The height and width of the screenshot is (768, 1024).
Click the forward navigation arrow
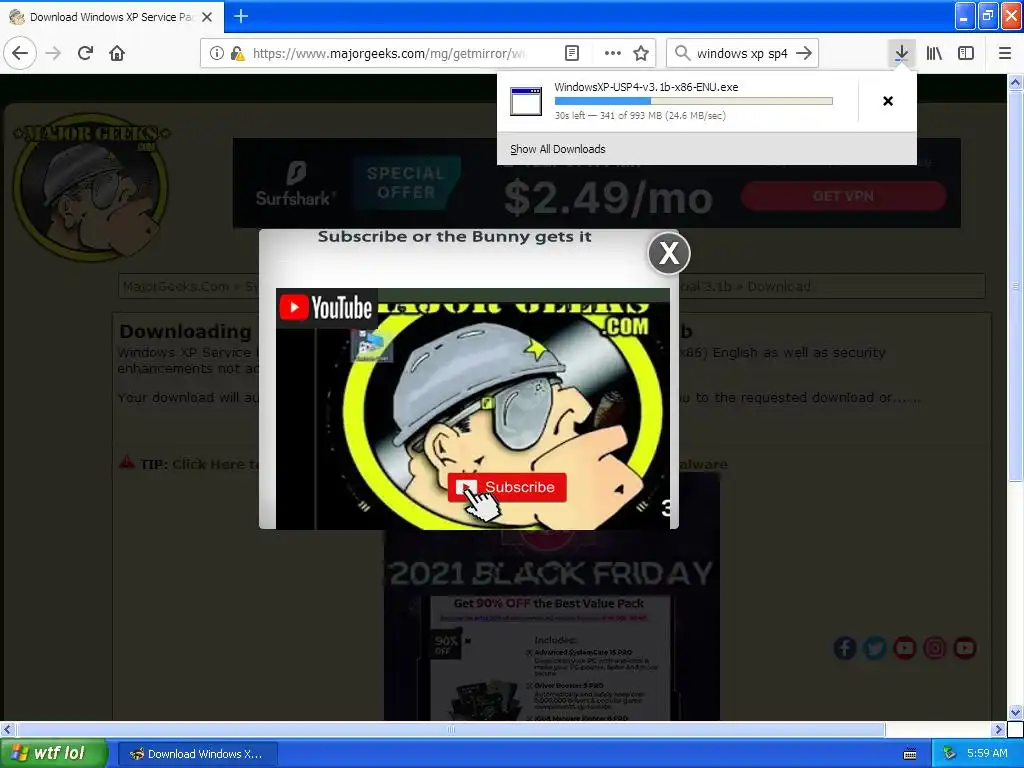point(54,53)
